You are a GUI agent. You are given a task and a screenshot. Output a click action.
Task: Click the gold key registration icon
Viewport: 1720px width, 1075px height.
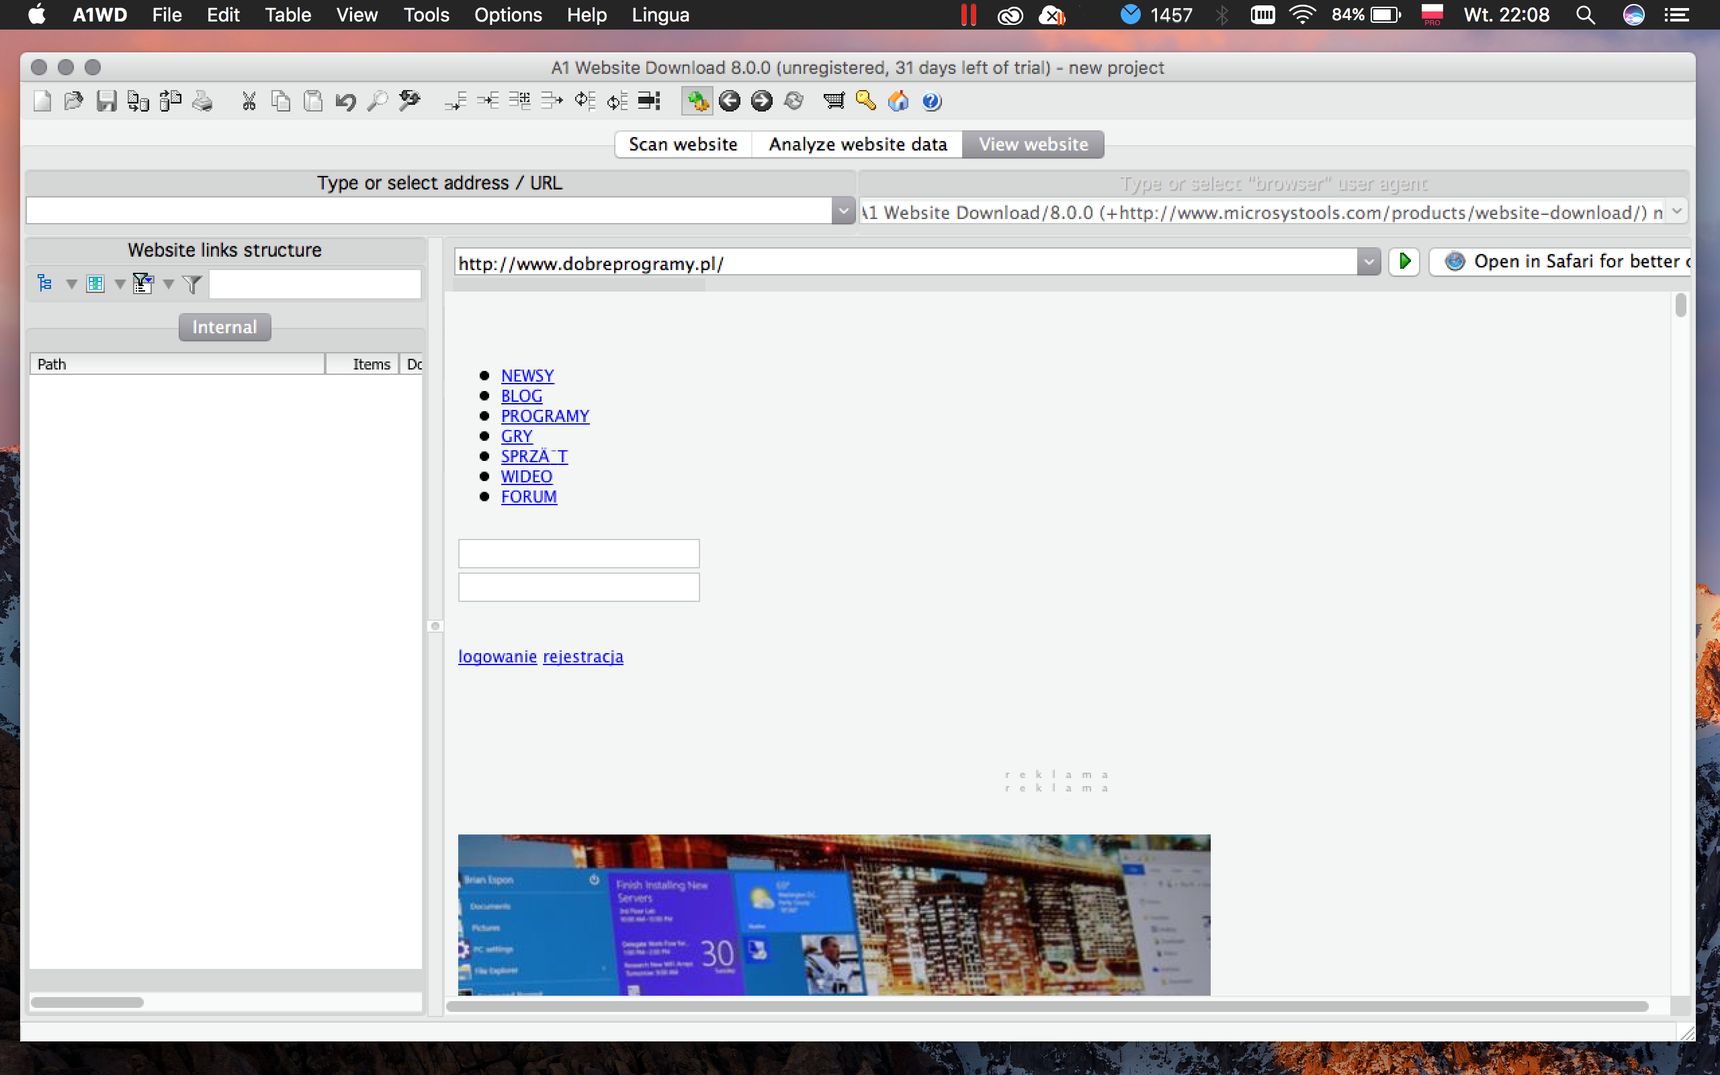pos(865,101)
